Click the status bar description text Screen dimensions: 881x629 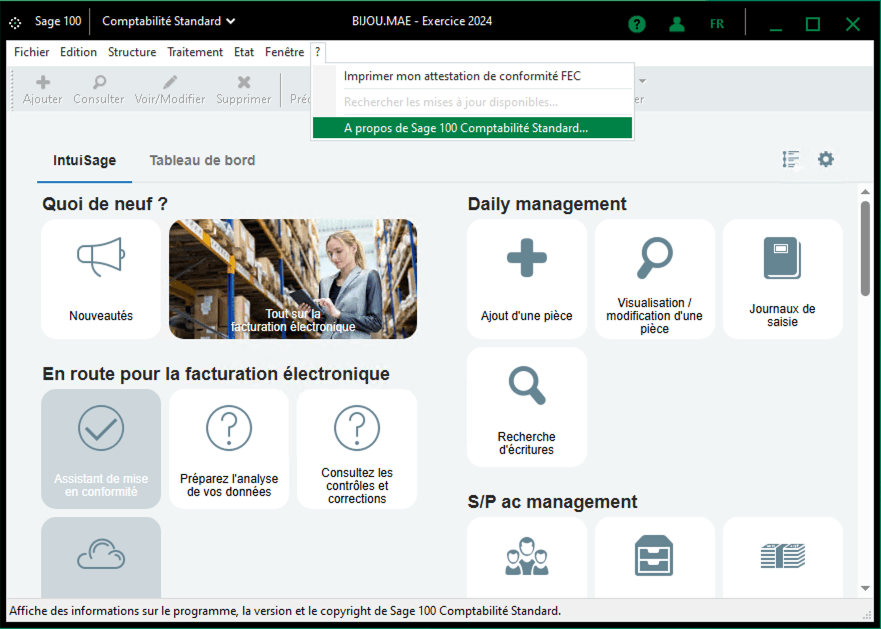click(285, 611)
